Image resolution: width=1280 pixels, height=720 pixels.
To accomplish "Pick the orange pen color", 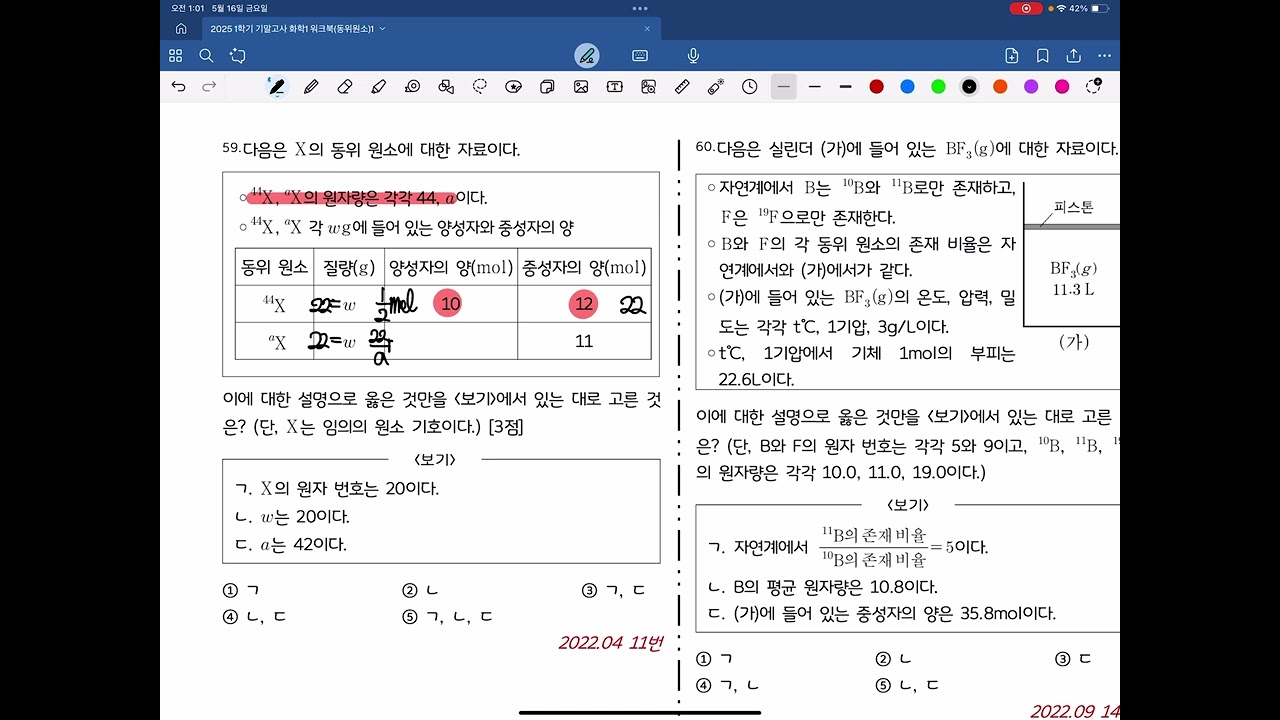I will pos(1000,87).
